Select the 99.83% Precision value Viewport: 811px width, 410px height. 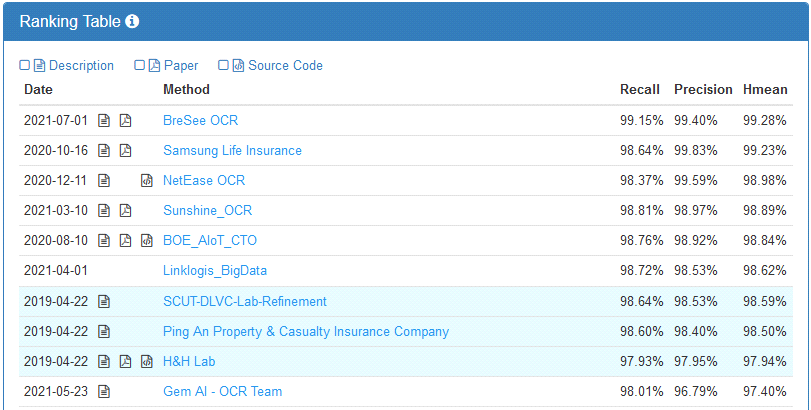coord(695,150)
